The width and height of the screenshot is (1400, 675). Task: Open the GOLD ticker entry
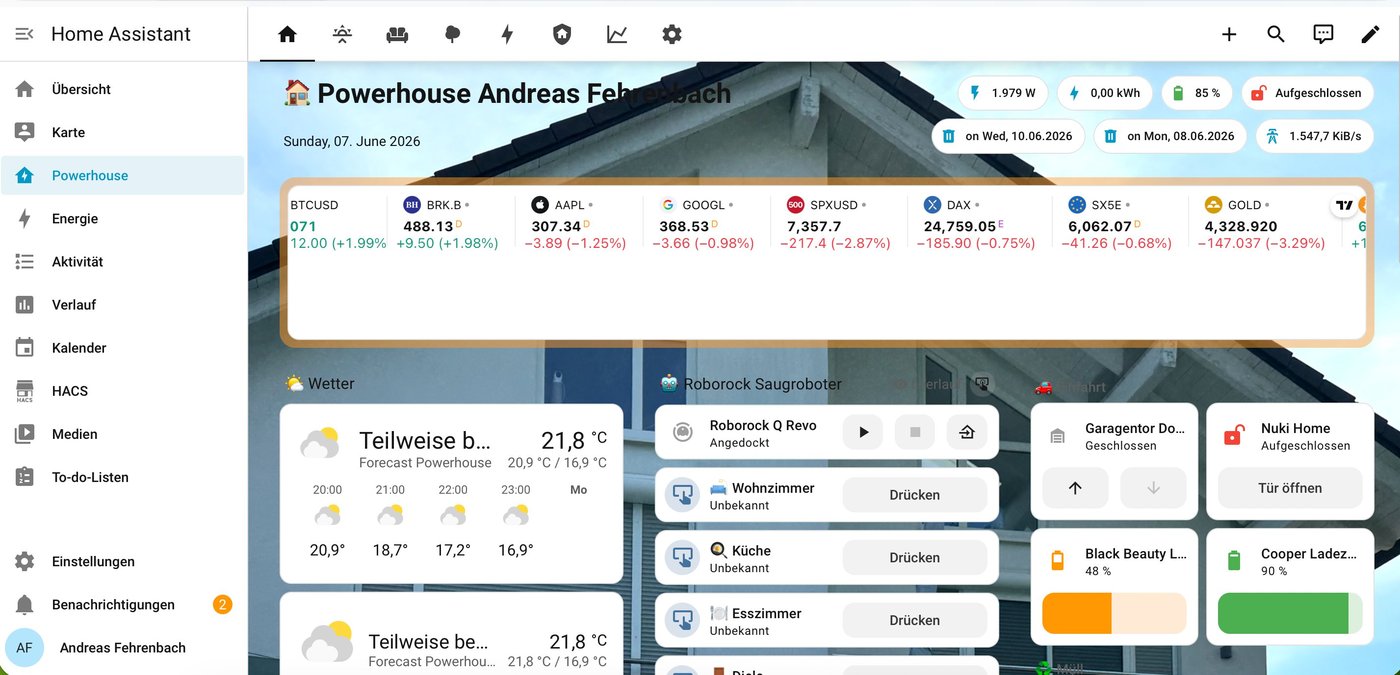1265,224
